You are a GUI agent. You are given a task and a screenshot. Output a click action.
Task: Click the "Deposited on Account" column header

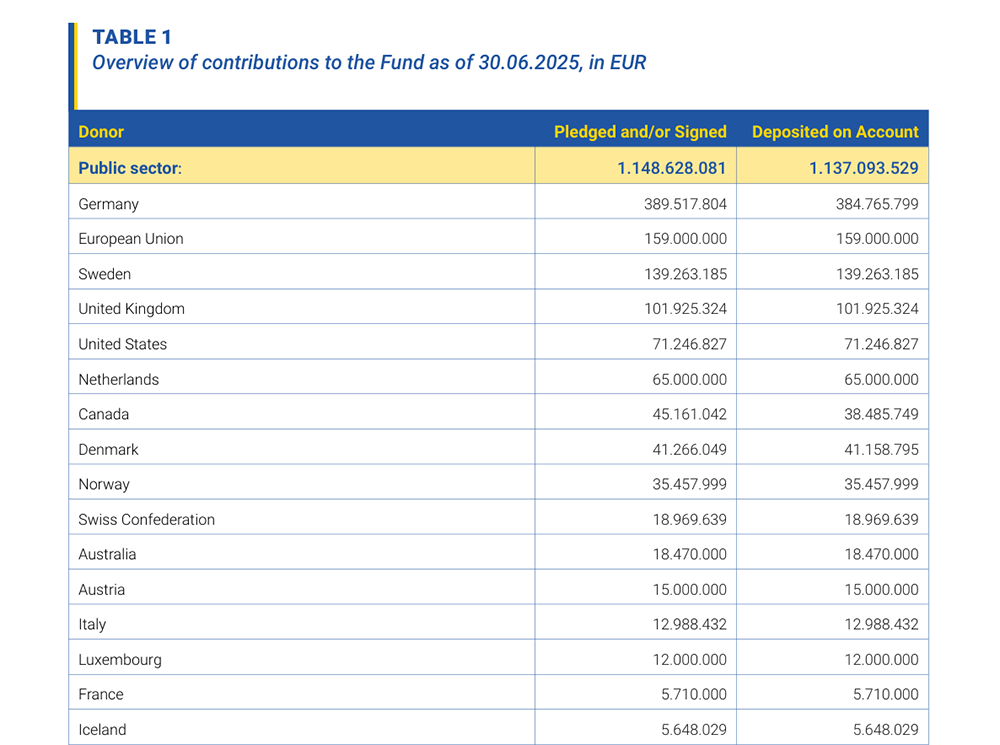834,132
